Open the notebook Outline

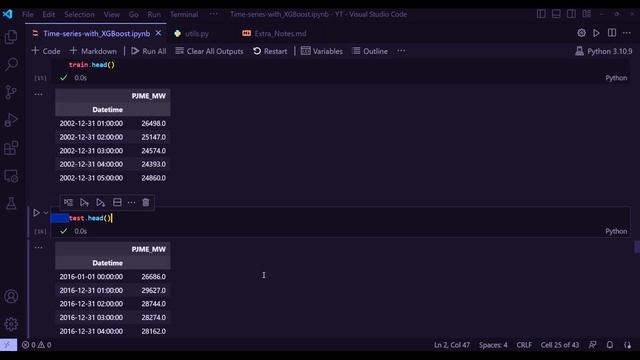point(370,51)
